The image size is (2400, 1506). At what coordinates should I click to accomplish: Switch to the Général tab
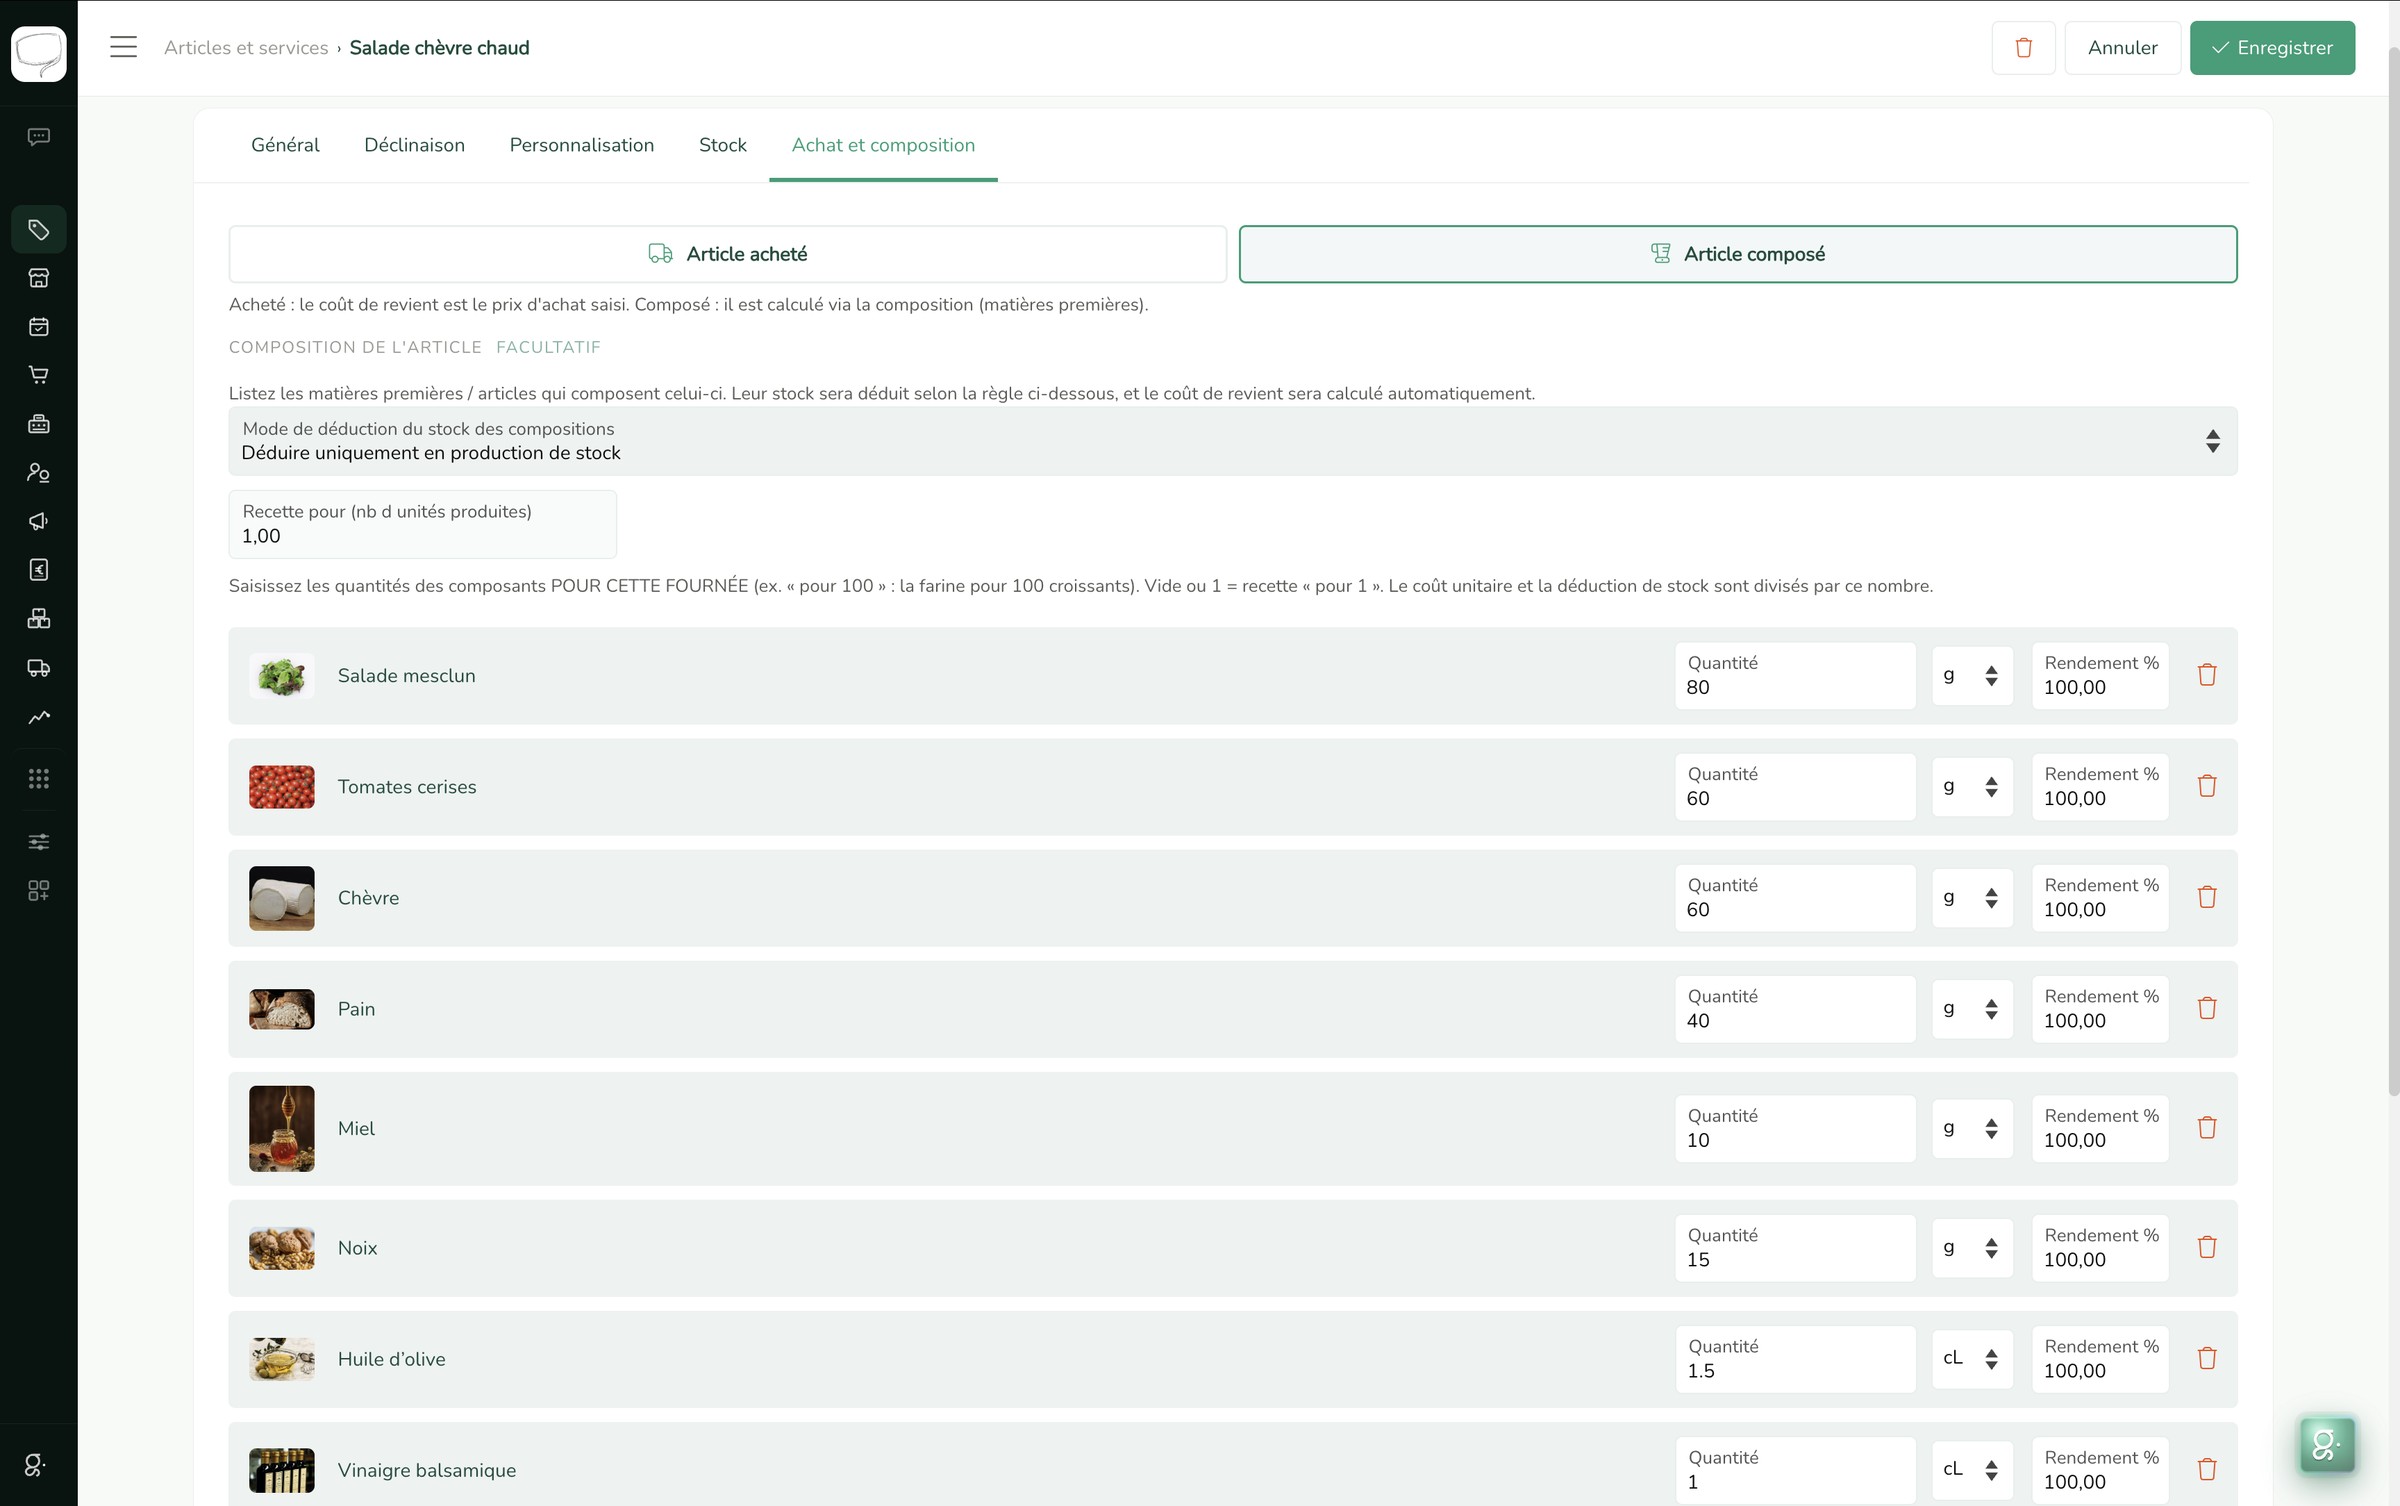[x=285, y=145]
